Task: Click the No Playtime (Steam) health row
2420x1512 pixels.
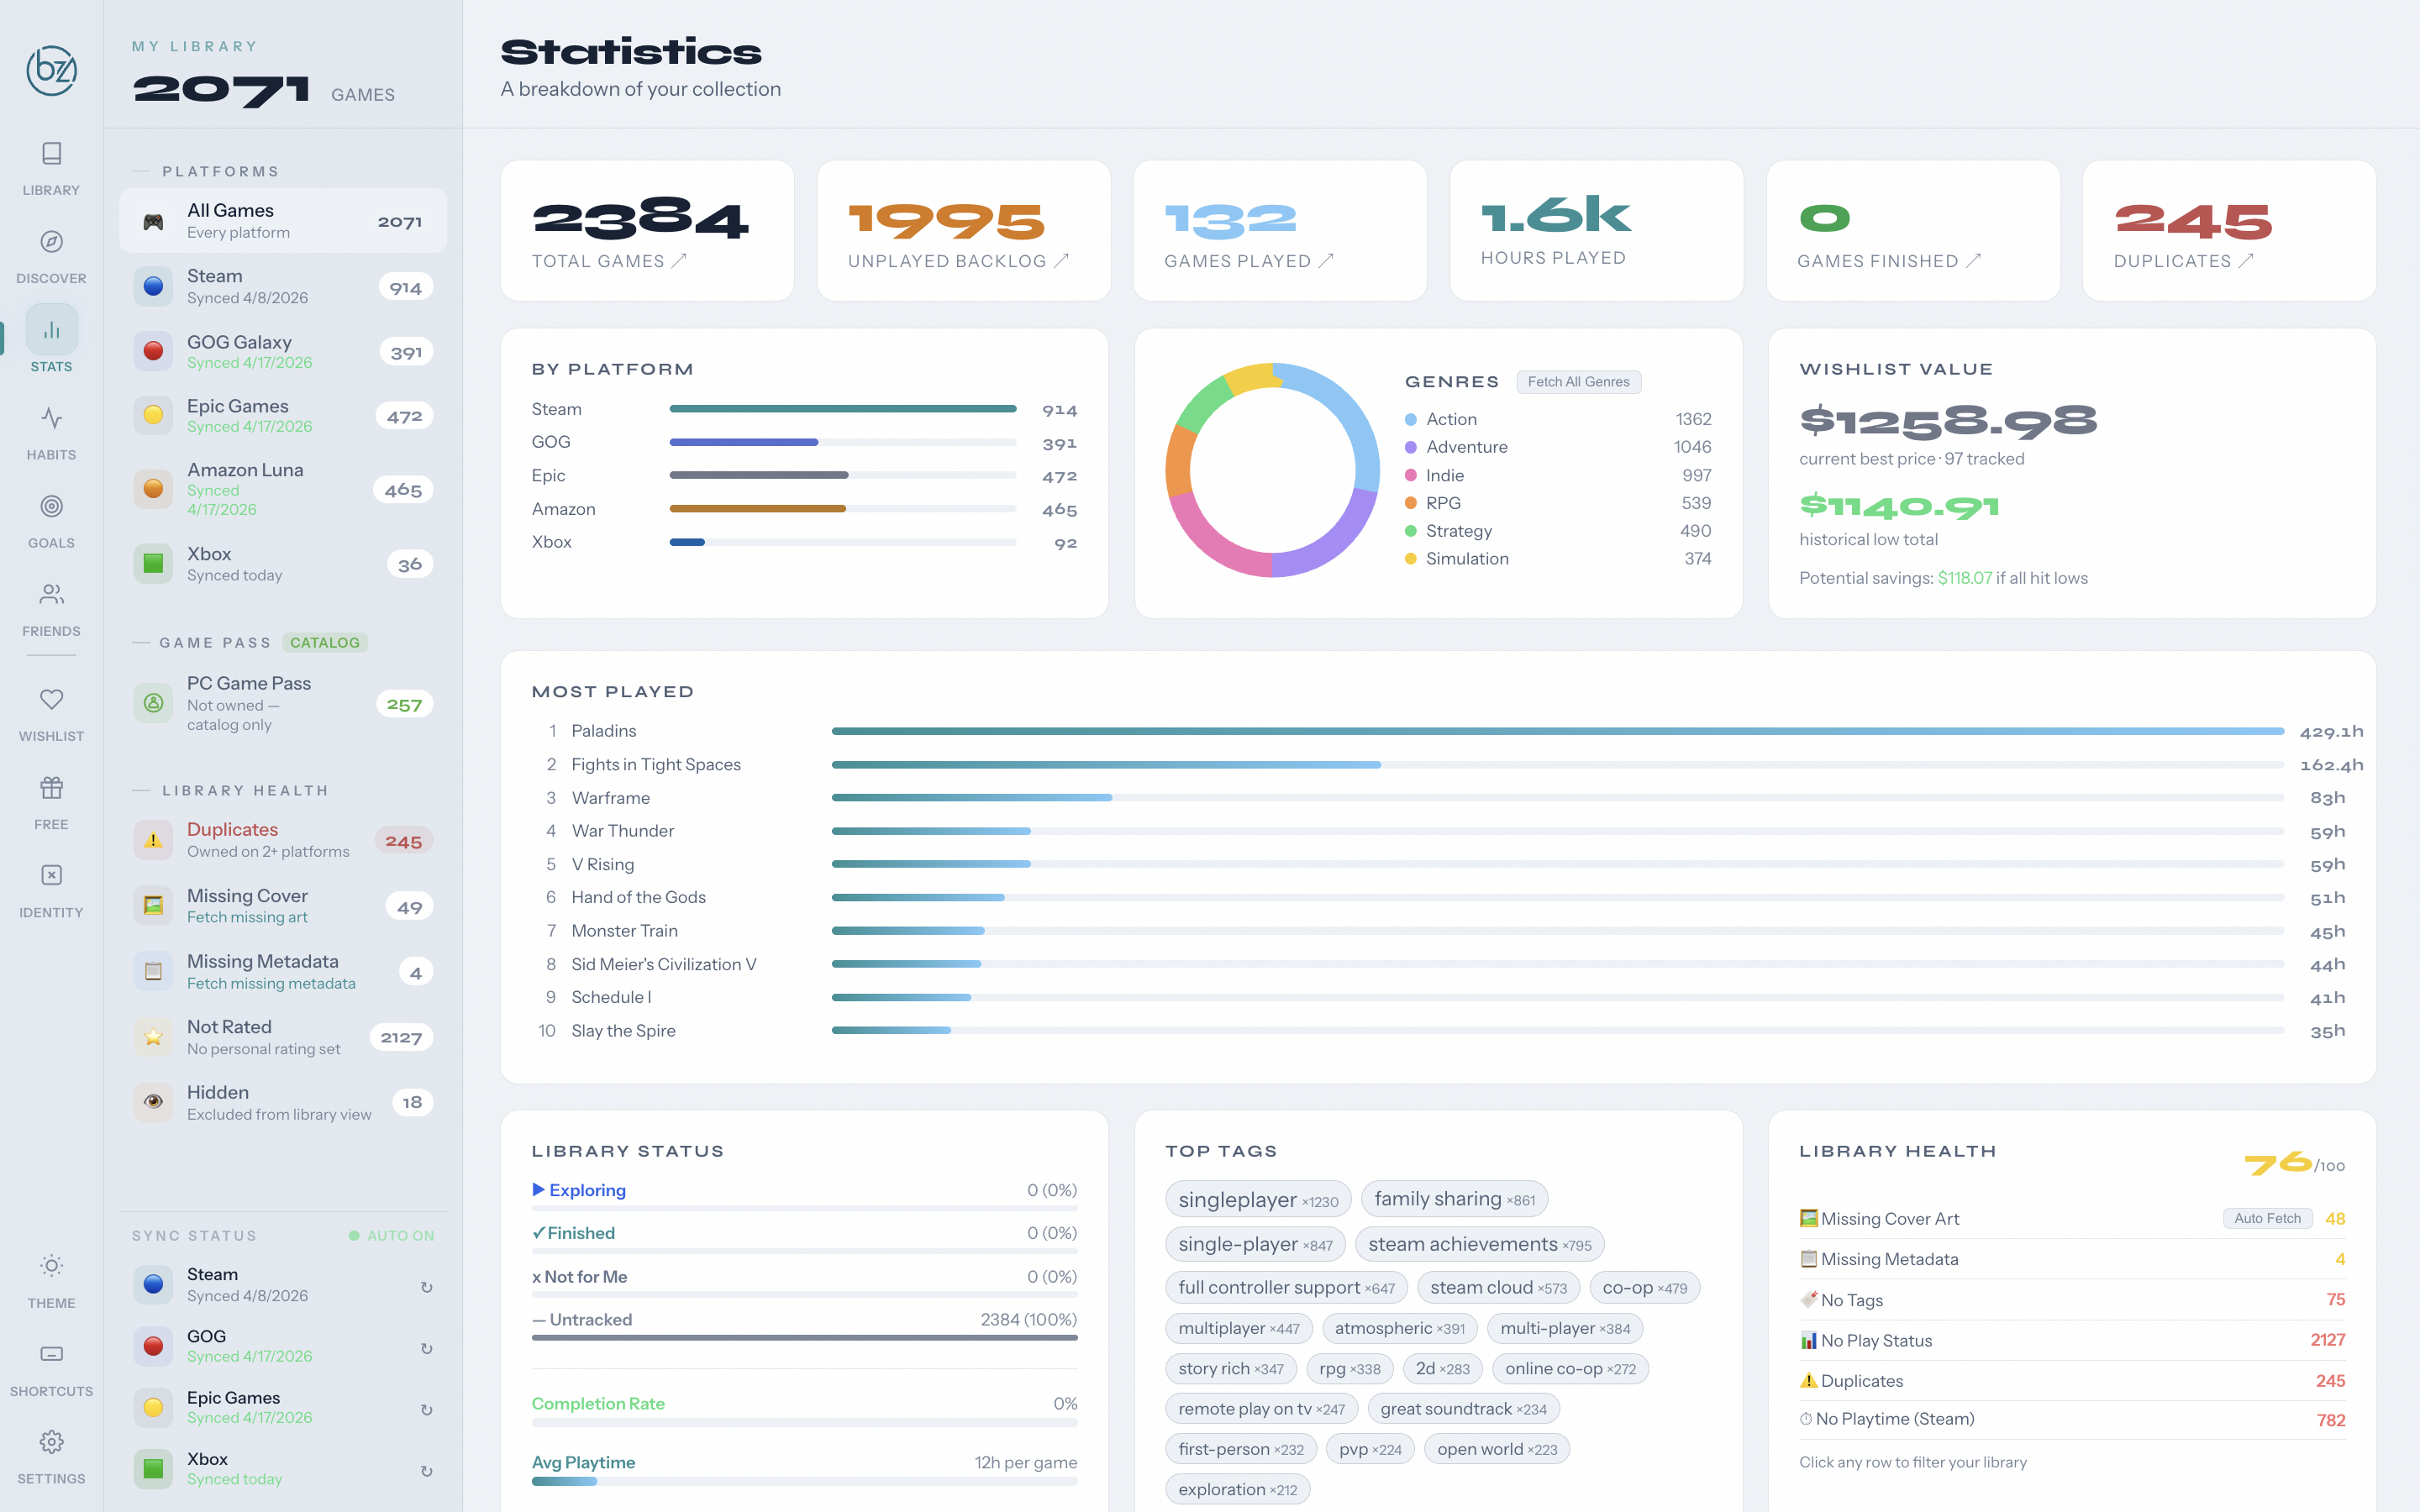Action: (x=2072, y=1420)
